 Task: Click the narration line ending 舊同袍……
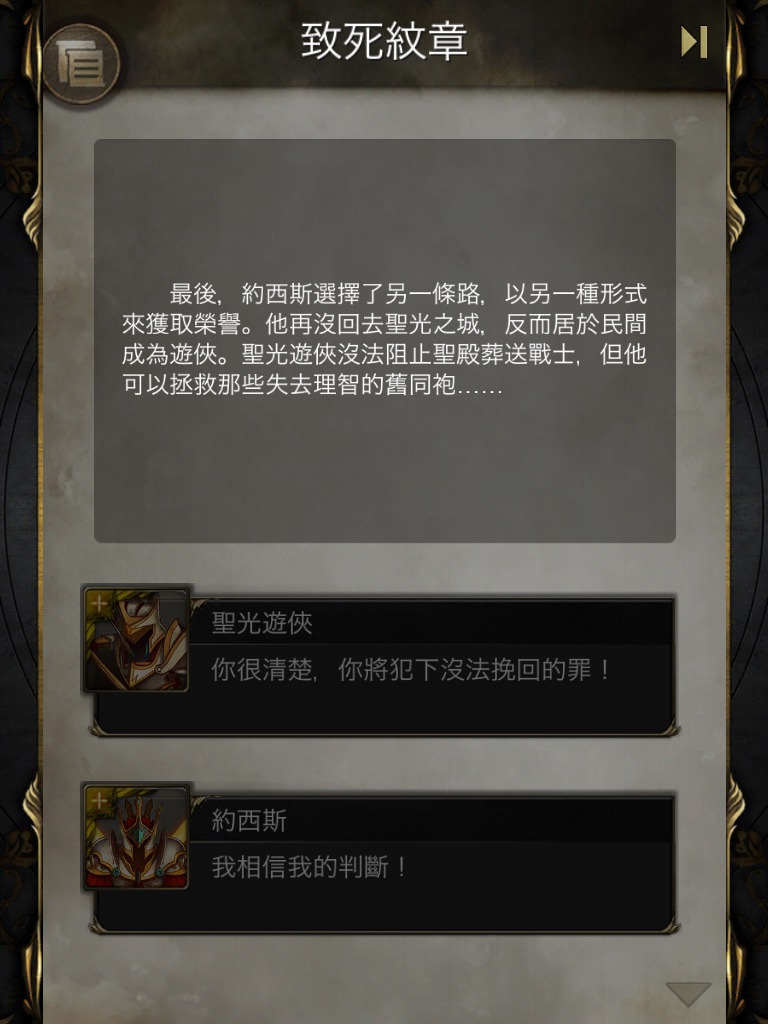312,385
